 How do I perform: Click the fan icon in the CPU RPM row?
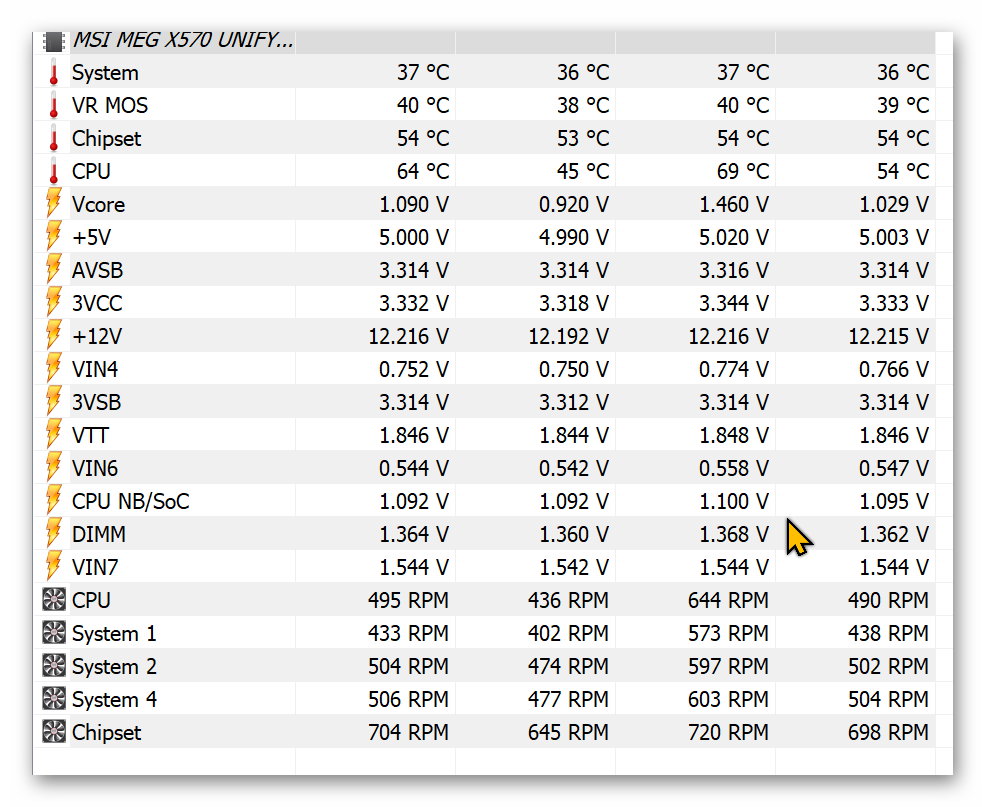pyautogui.click(x=54, y=600)
